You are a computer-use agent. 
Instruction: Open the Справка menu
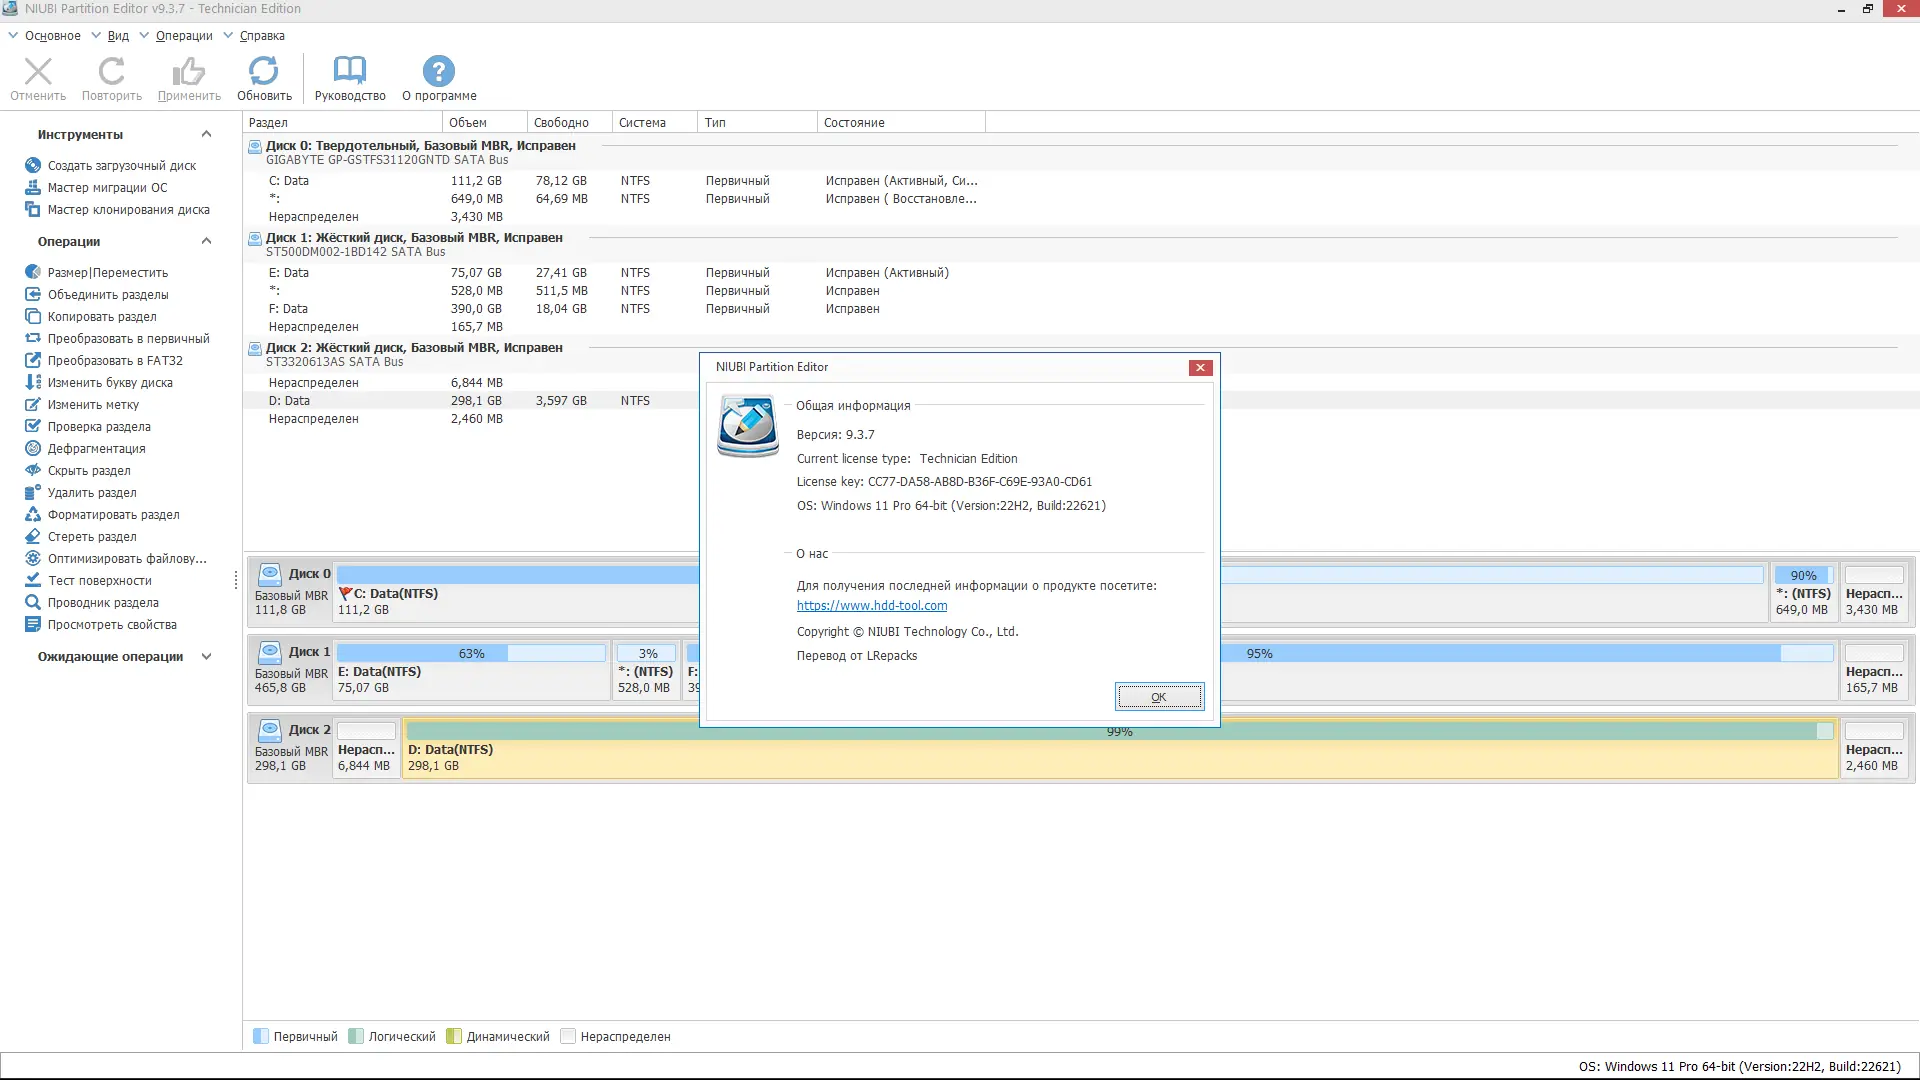[x=261, y=36]
